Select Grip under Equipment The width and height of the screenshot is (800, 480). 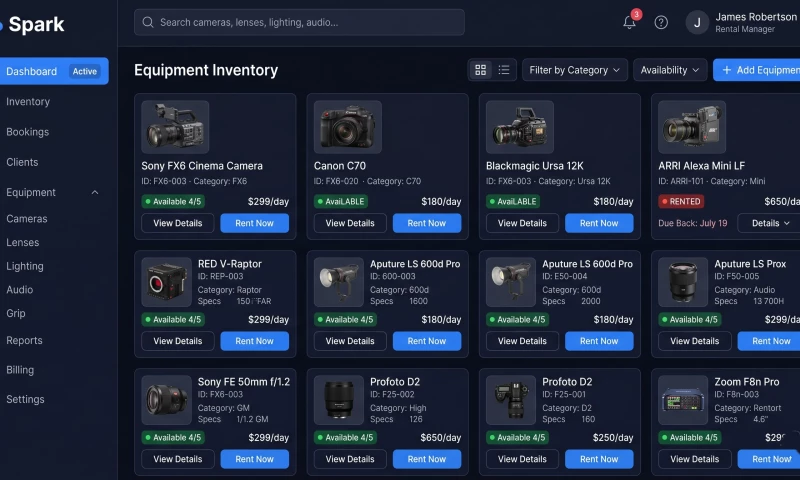15,313
